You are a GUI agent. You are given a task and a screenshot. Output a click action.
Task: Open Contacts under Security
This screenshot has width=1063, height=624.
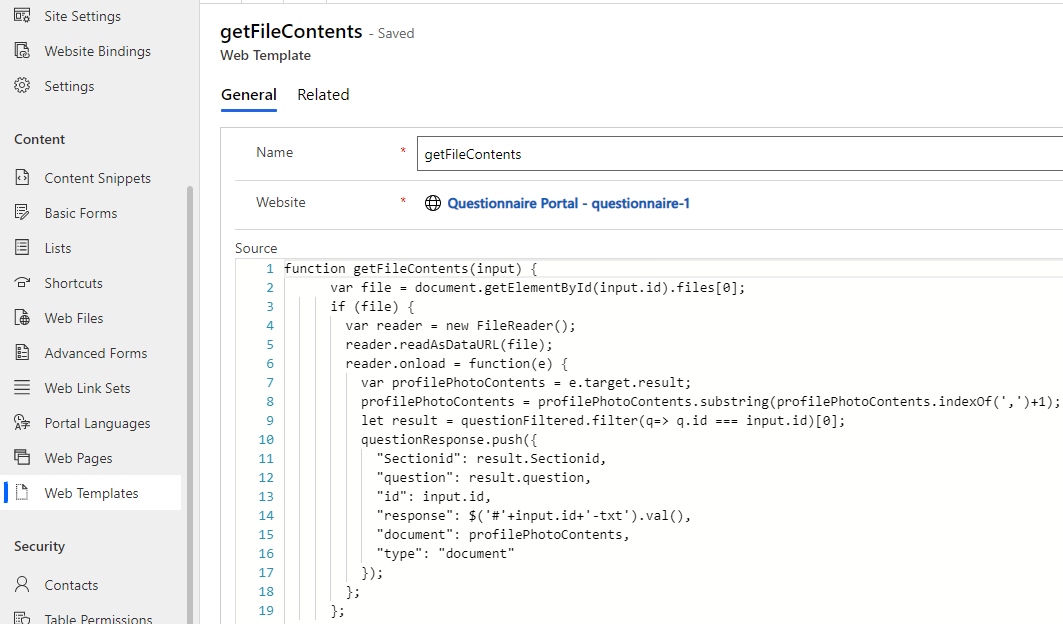click(x=70, y=584)
